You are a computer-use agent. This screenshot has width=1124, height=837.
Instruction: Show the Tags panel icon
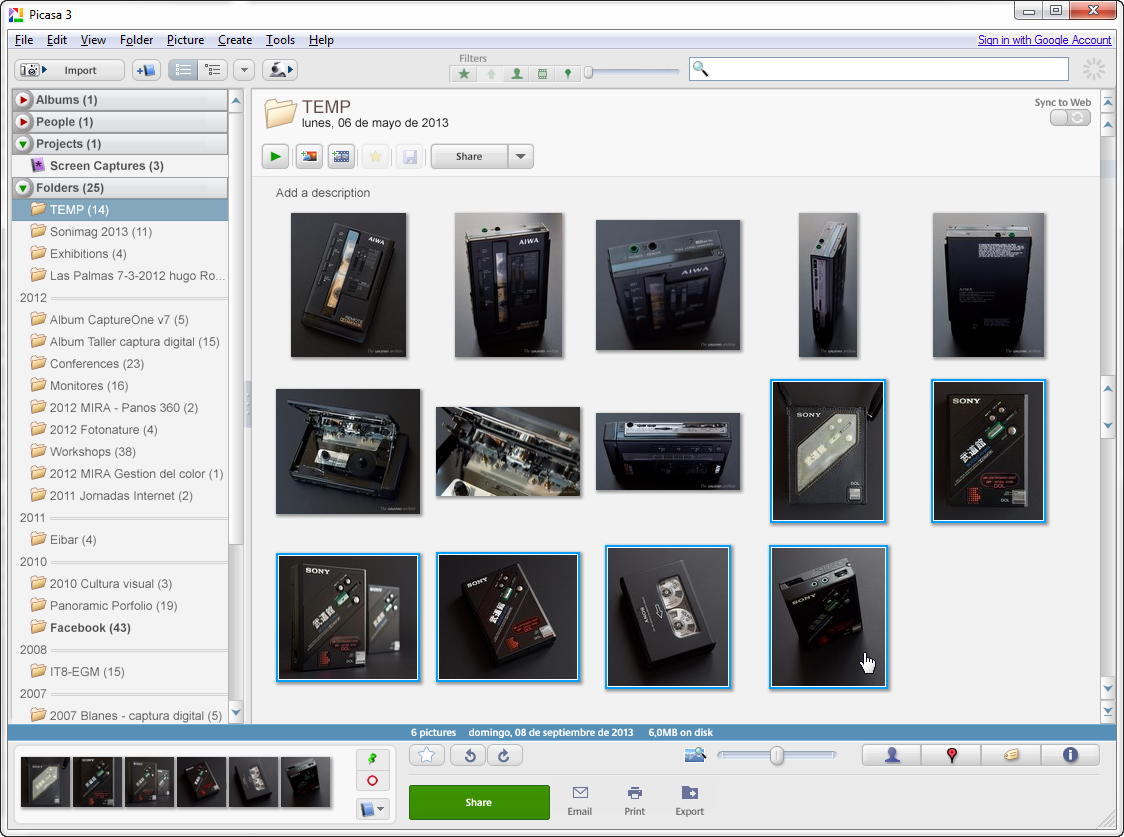coord(1011,755)
